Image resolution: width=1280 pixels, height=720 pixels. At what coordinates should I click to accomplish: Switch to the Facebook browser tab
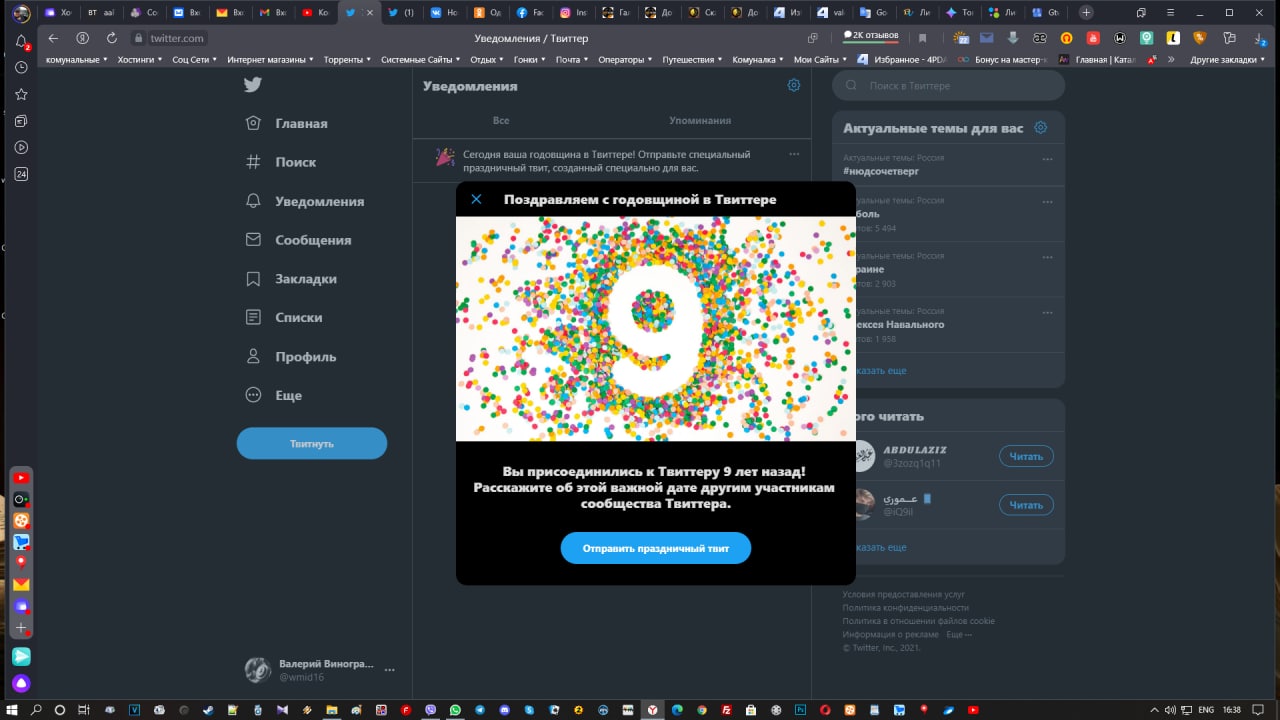point(531,13)
